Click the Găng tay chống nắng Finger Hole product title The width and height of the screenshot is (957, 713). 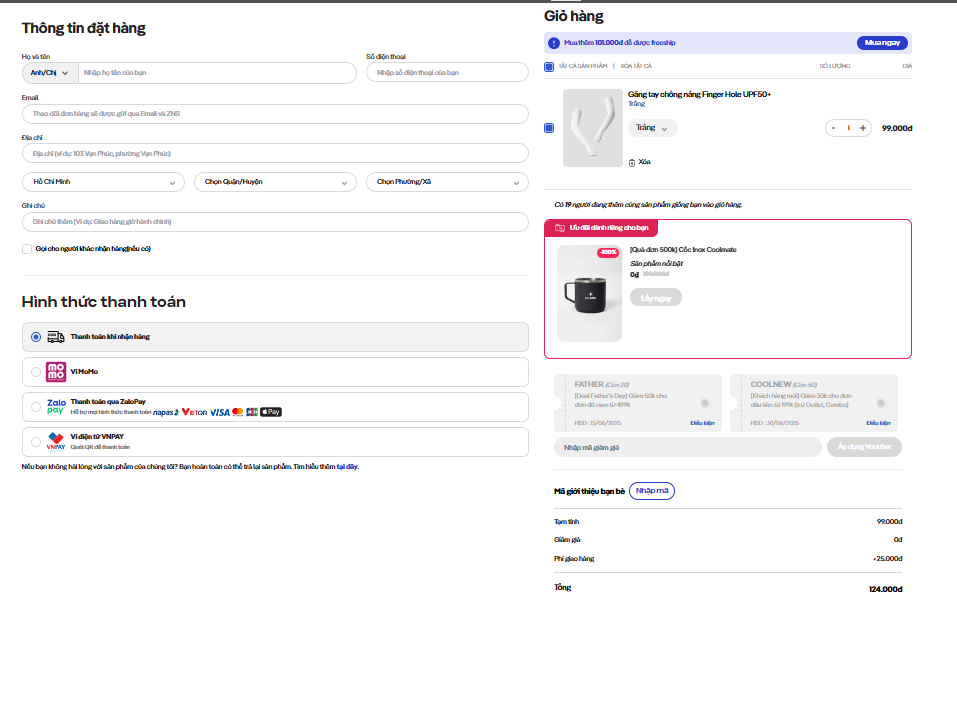(699, 95)
